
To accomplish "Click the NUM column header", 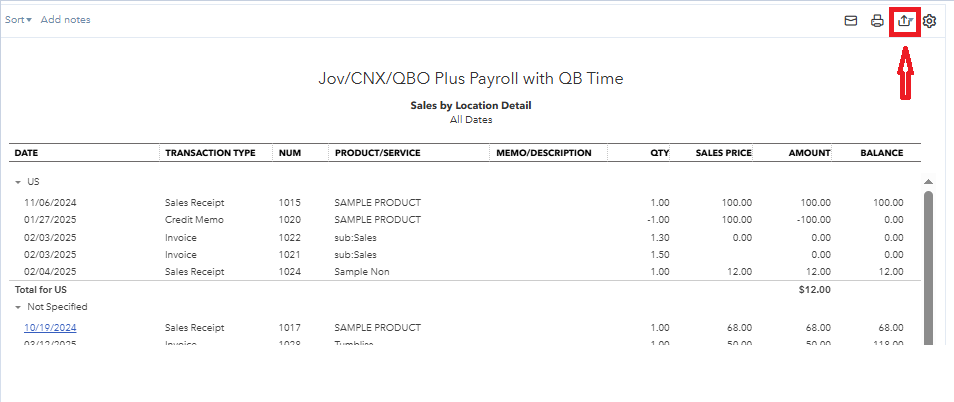I will tap(290, 153).
